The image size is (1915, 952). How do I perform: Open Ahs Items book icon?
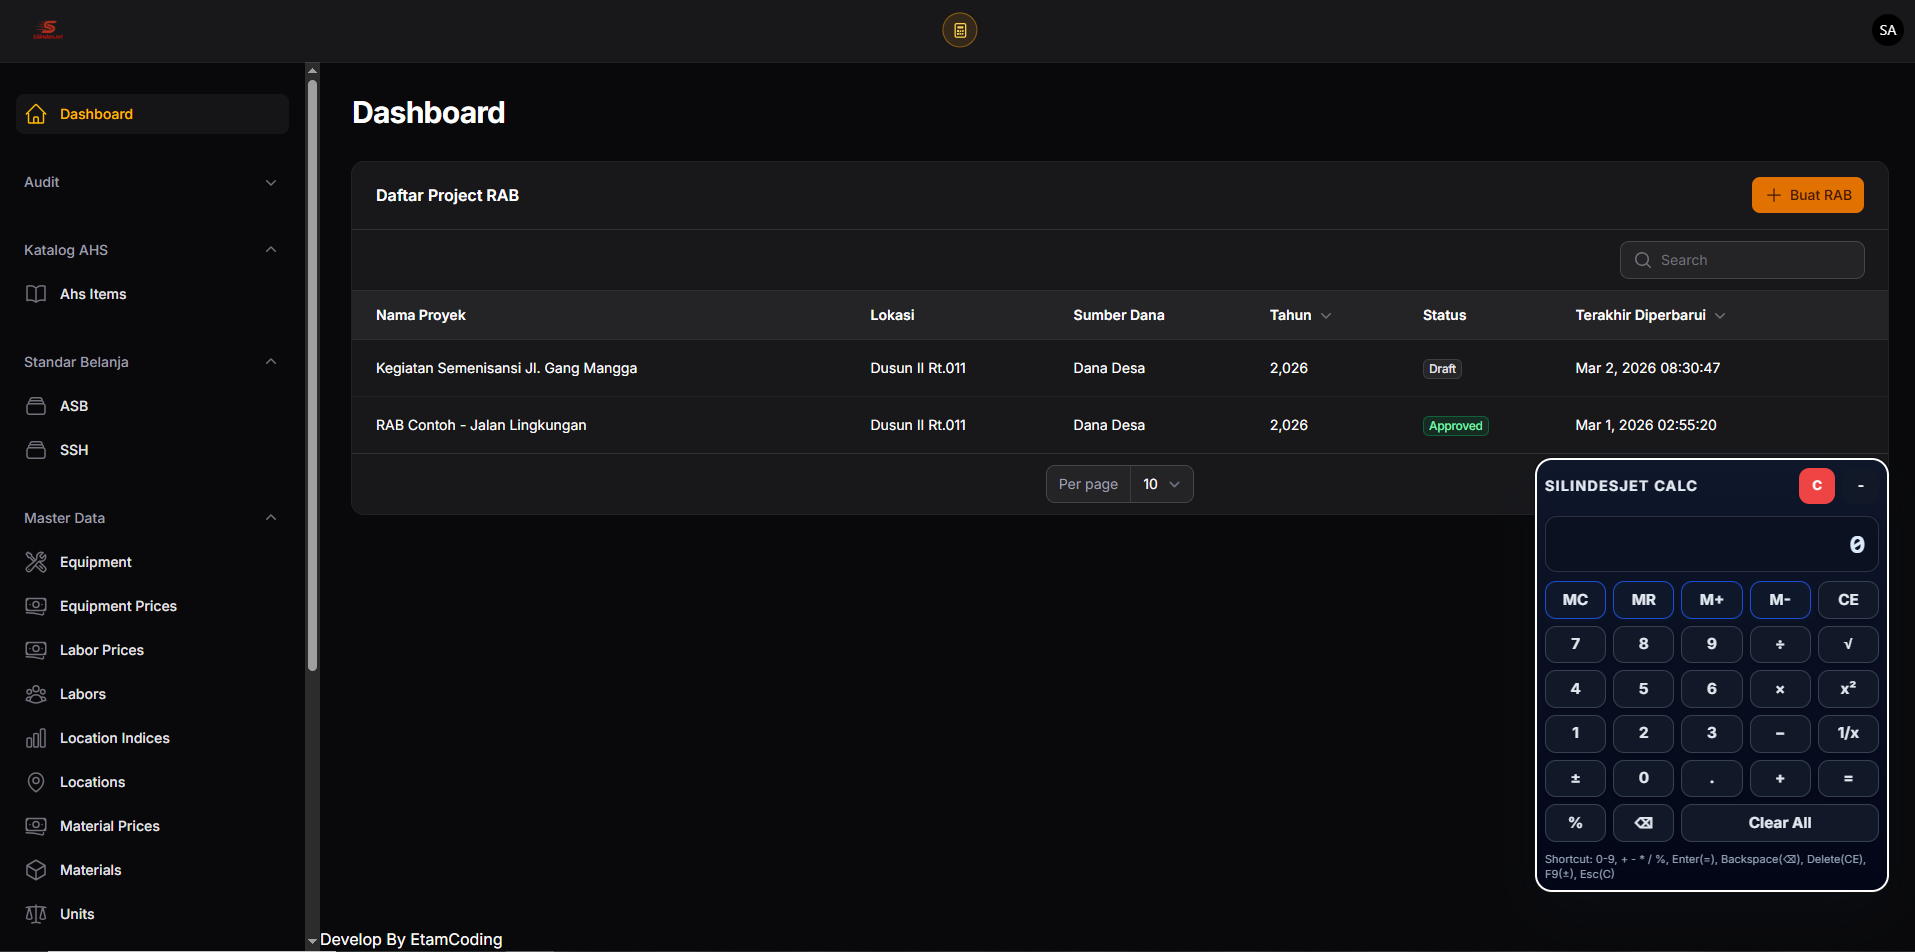point(36,294)
